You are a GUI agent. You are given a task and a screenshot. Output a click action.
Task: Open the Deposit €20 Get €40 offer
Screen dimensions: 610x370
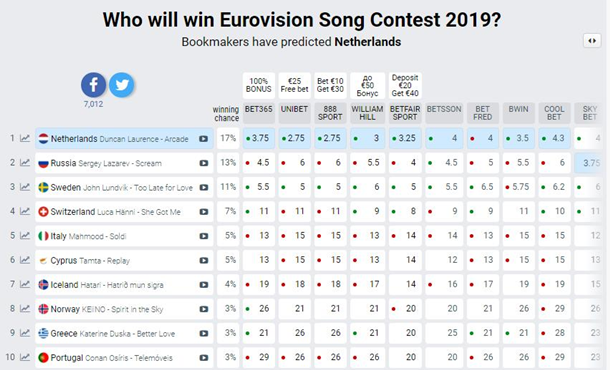tap(405, 85)
